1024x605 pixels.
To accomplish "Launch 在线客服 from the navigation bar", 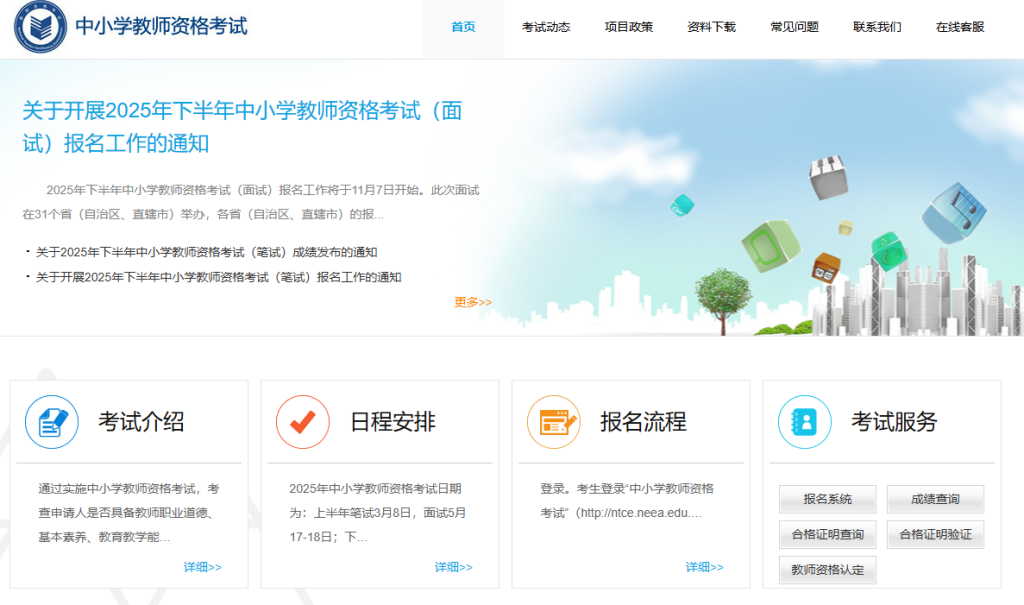I will 961,27.
